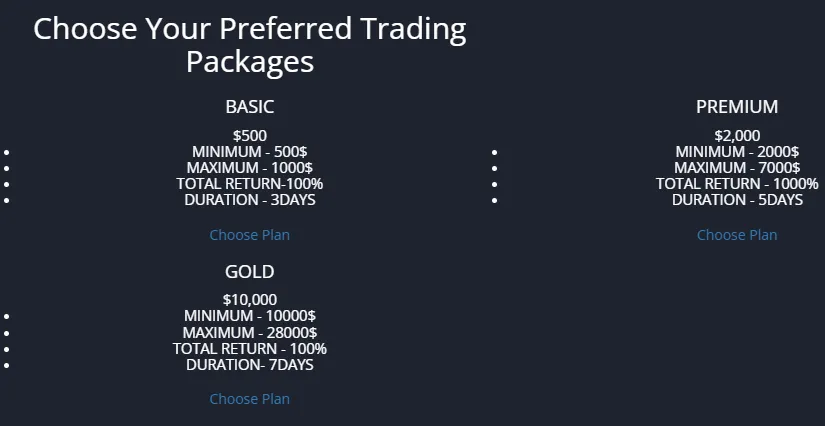Image resolution: width=825 pixels, height=426 pixels.
Task: Click the $500 price label
Action: pyautogui.click(x=249, y=136)
